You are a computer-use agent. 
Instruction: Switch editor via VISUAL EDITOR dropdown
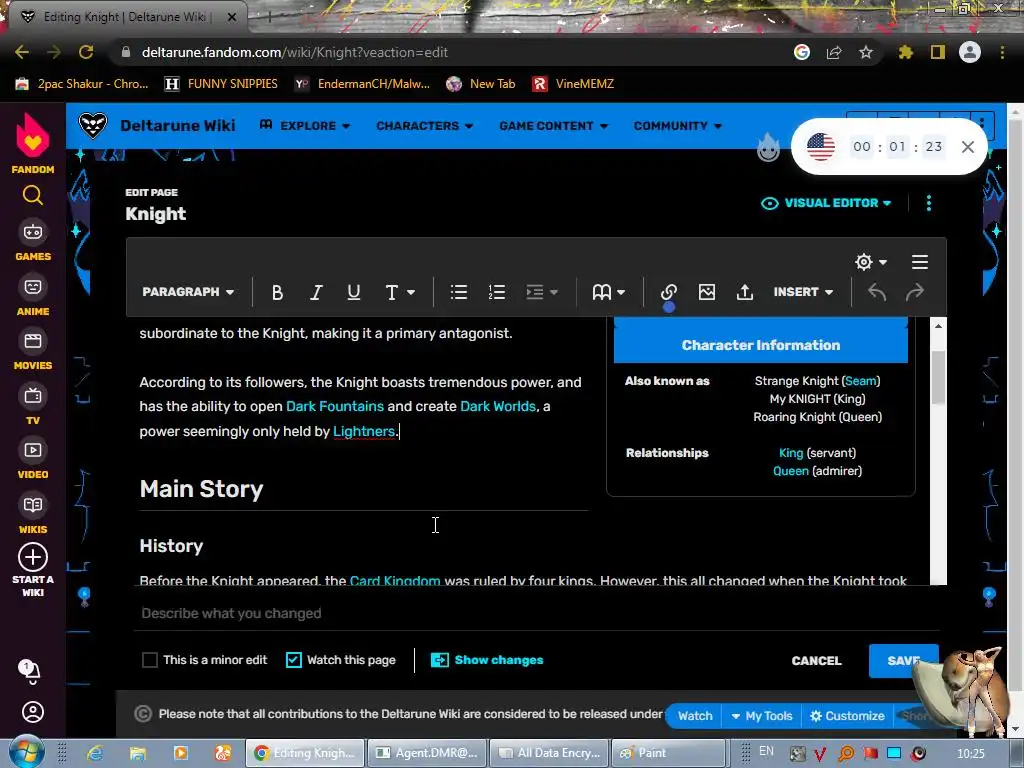pos(826,203)
